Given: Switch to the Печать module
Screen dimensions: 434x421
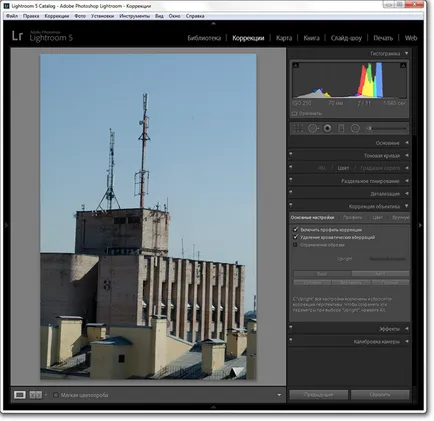Looking at the screenshot, I should [x=383, y=38].
